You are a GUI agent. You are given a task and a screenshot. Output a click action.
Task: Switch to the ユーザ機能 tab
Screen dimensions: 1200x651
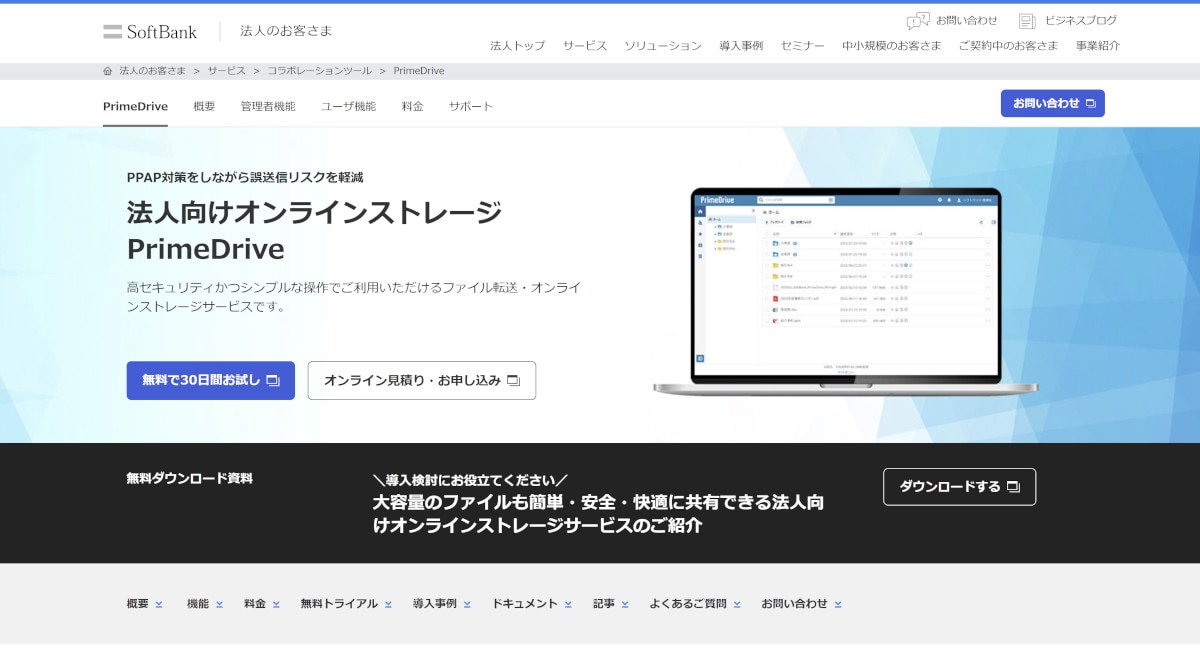tap(348, 106)
